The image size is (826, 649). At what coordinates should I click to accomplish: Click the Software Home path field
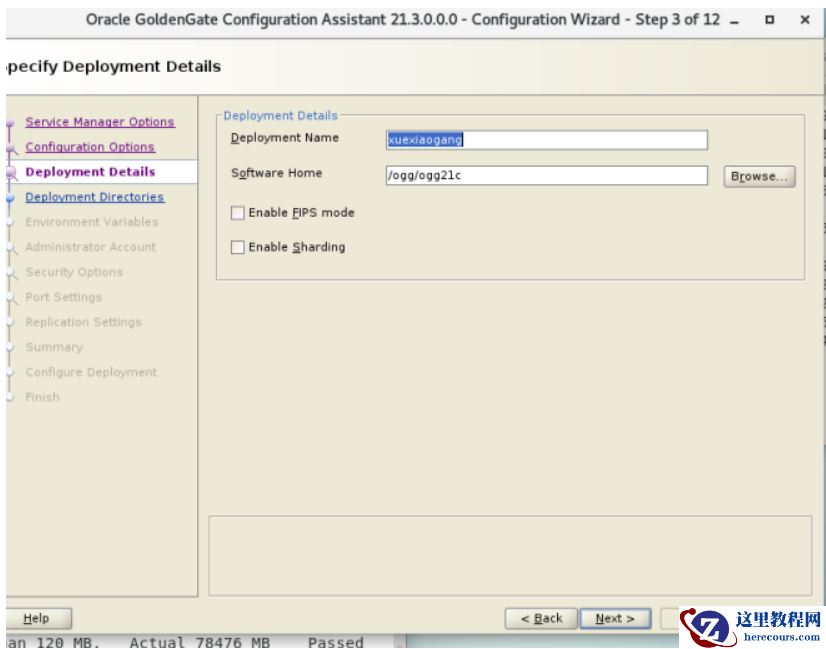click(546, 175)
